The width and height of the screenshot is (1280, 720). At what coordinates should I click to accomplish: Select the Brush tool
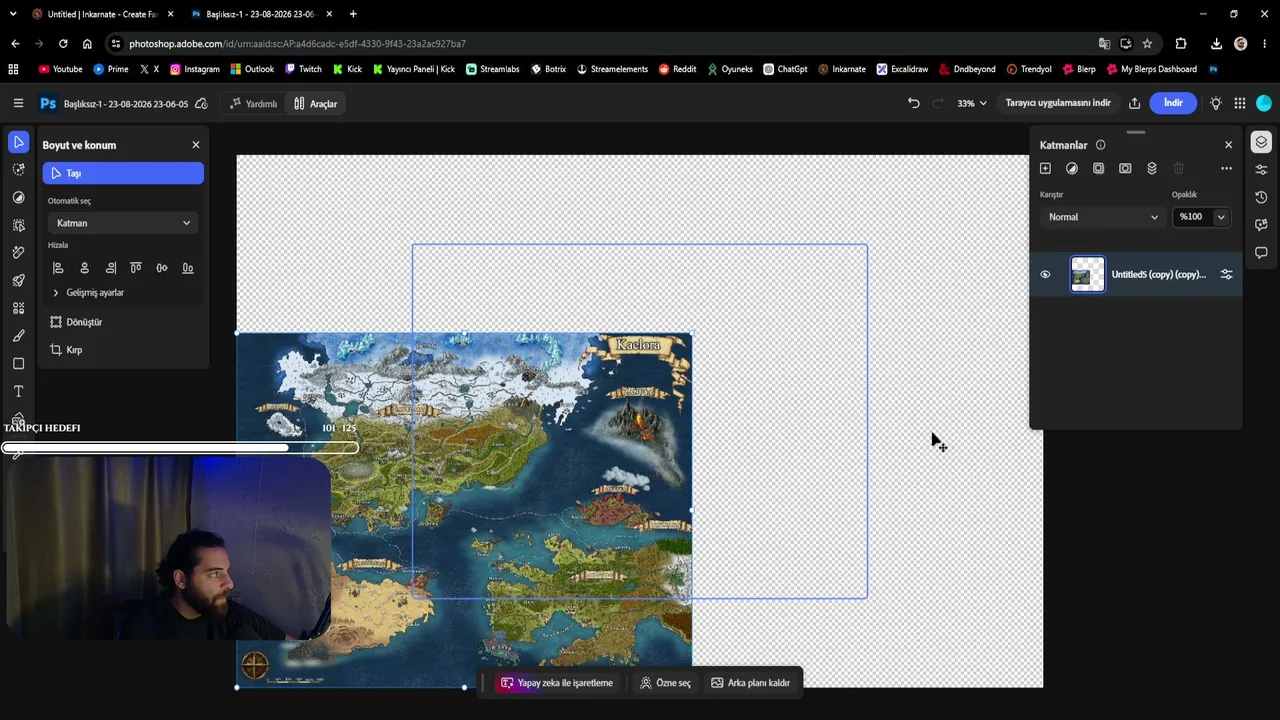click(x=18, y=336)
